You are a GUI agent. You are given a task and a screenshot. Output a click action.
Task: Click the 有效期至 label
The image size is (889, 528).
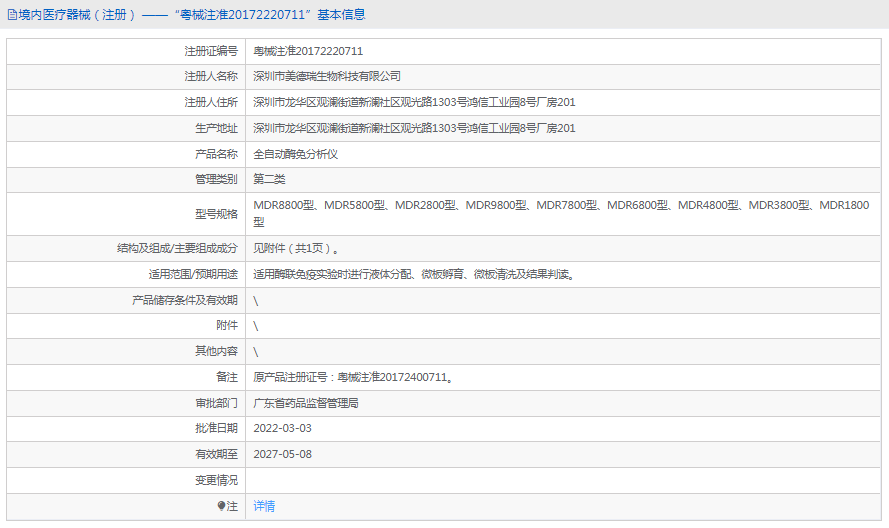[x=217, y=454]
